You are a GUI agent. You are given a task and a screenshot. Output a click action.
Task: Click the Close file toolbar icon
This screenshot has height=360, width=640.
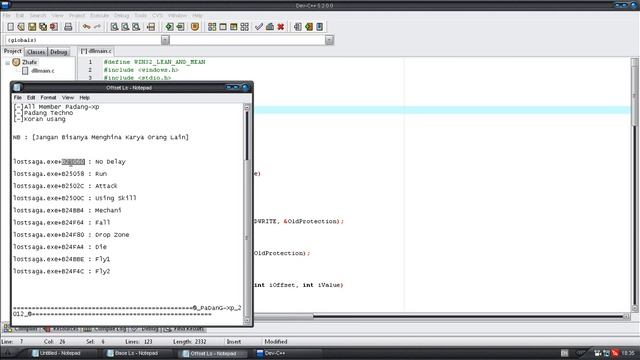[x=53, y=27]
